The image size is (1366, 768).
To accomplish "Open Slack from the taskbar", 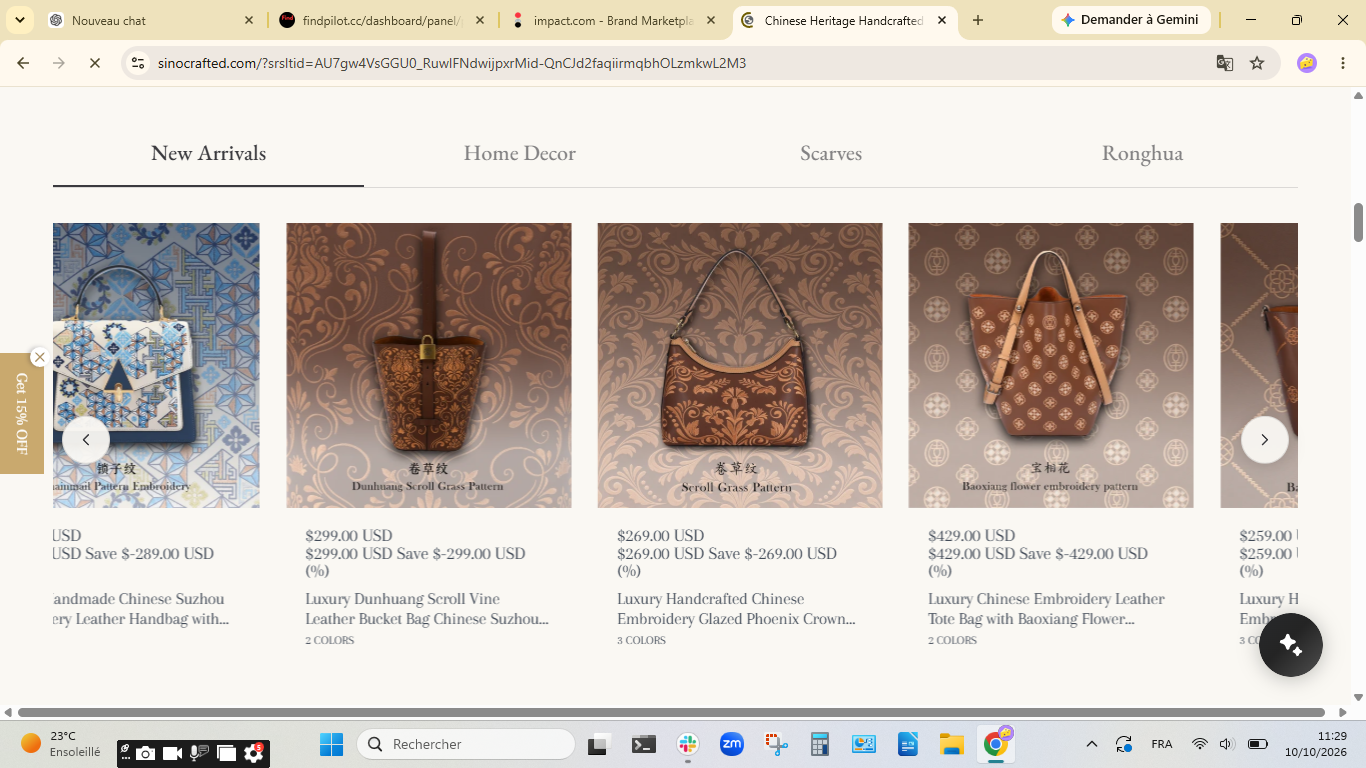I will (687, 744).
